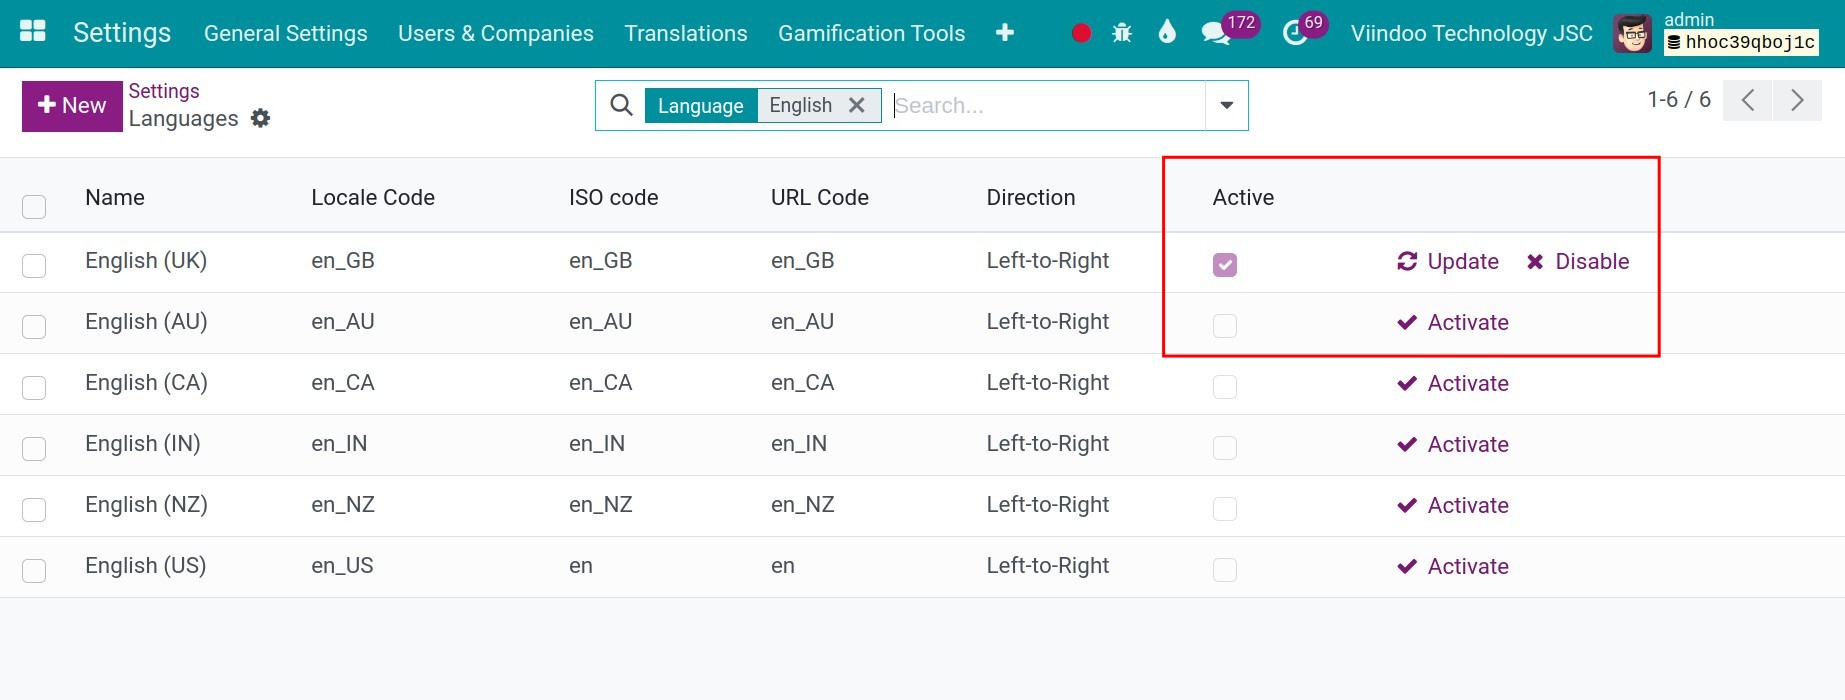The height and width of the screenshot is (700, 1845).
Task: Click Update for English (UK)
Action: 1448,261
